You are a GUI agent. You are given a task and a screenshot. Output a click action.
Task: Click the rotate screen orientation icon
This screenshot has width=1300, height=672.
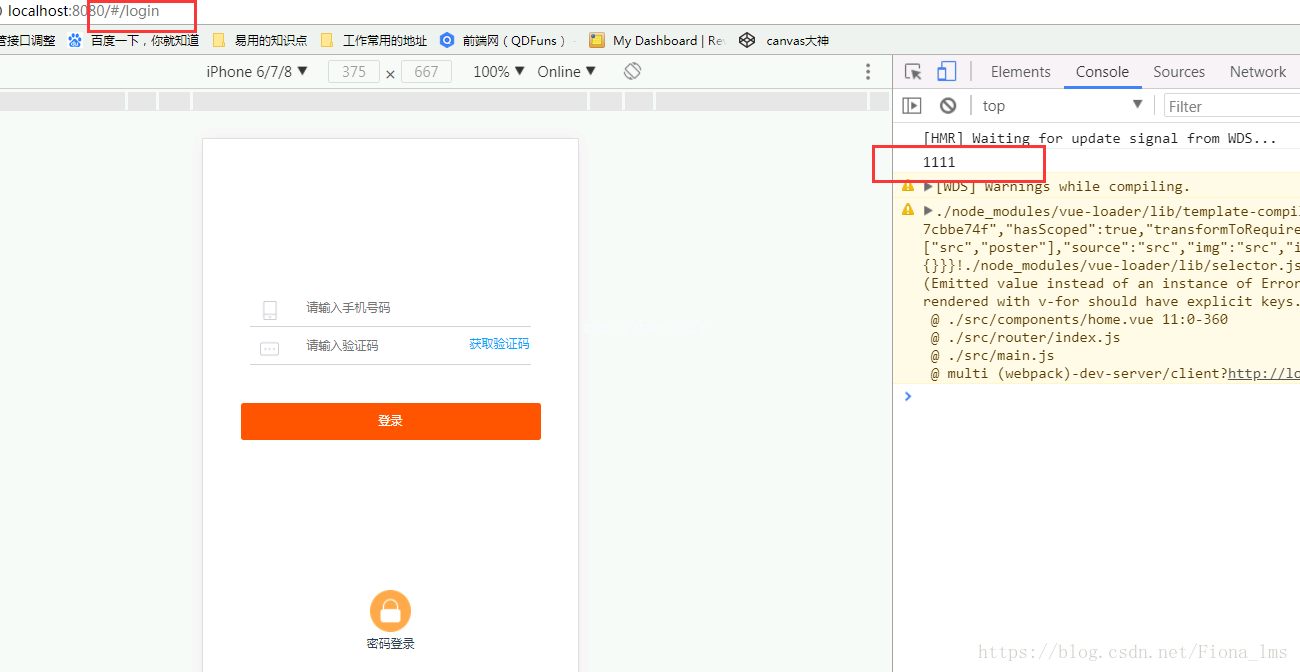632,72
